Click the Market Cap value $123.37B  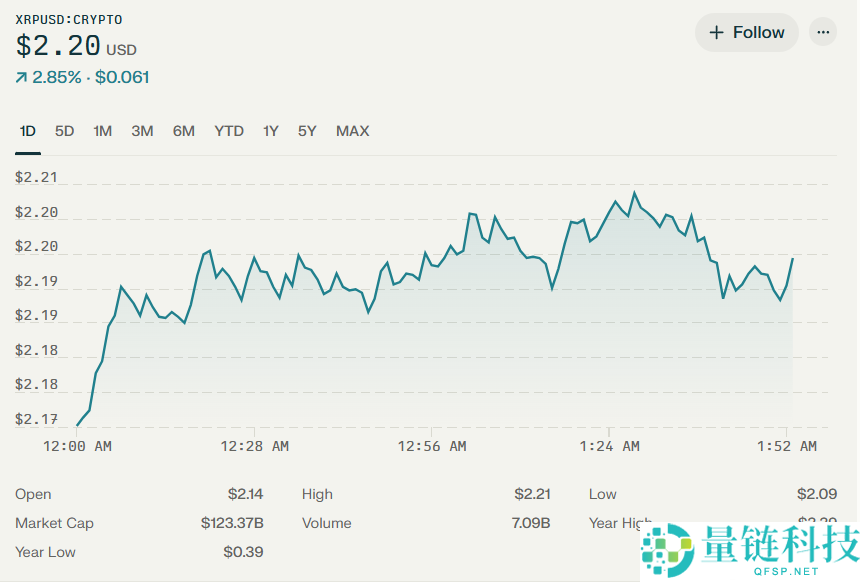click(232, 523)
